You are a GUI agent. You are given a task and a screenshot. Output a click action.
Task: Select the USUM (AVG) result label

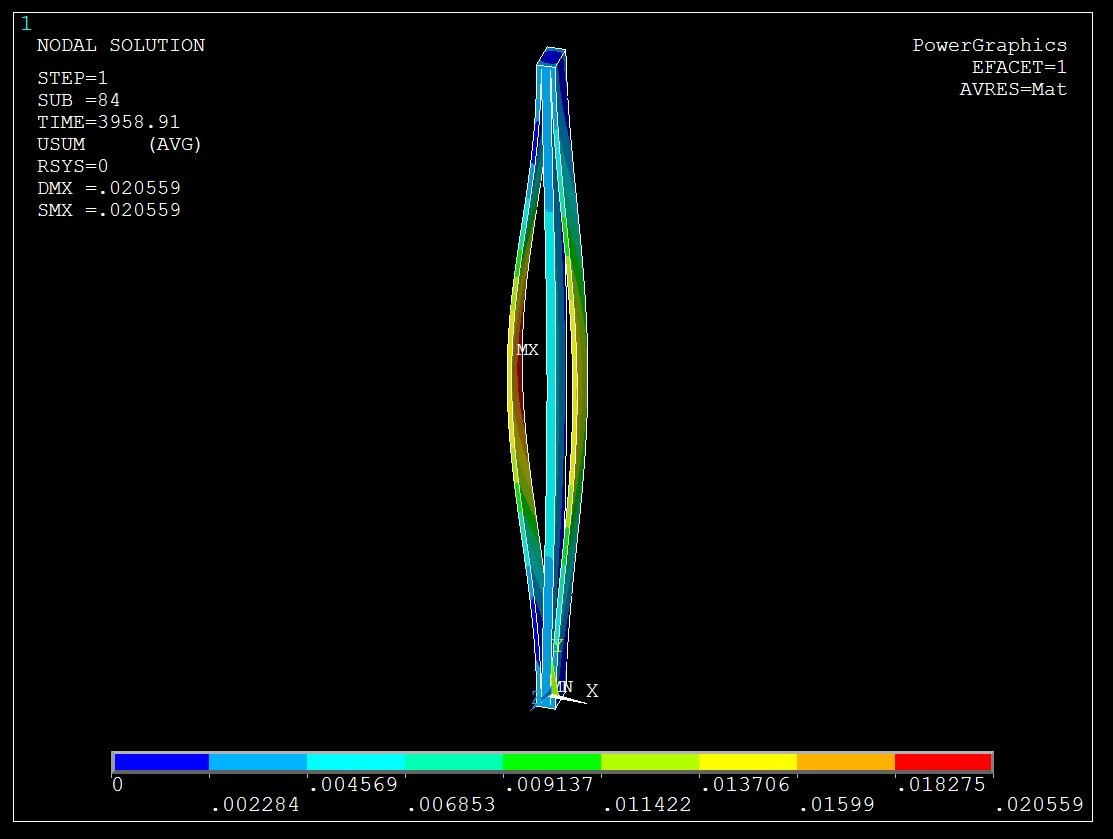[119, 144]
